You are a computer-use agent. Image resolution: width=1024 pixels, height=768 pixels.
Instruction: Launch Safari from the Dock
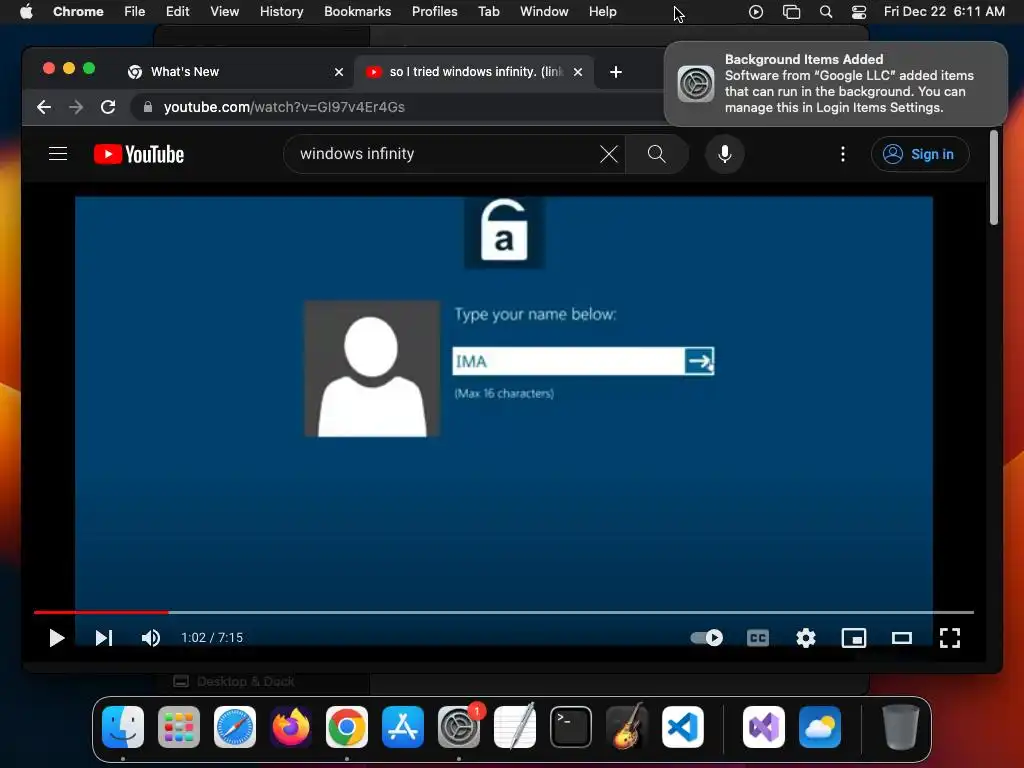pos(234,727)
